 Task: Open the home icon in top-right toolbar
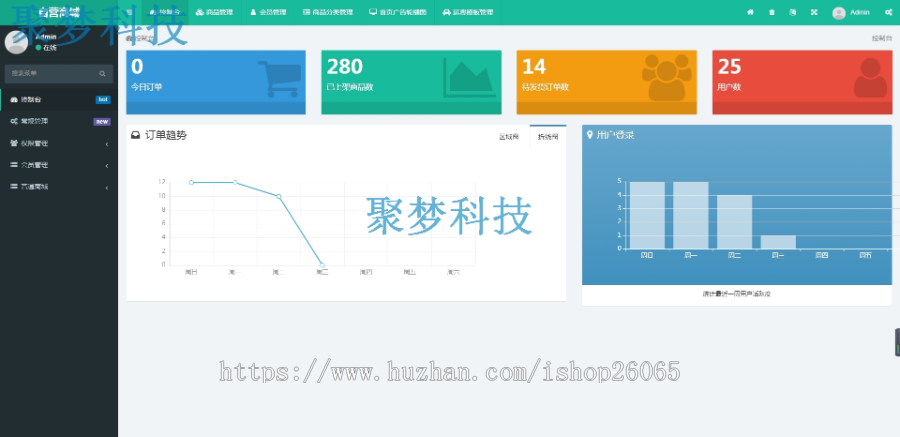point(750,12)
